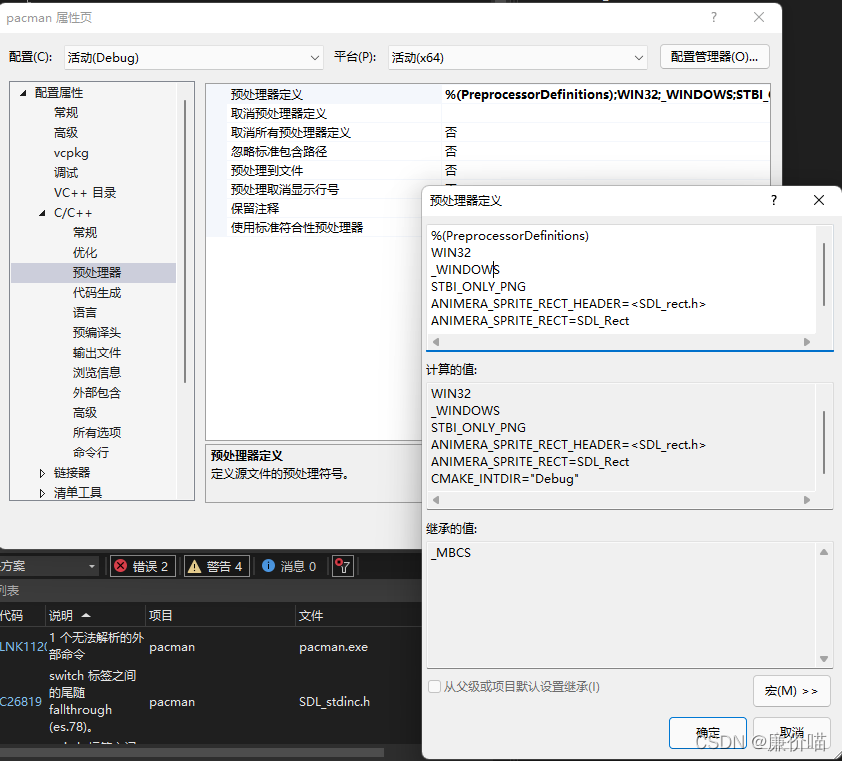The height and width of the screenshot is (761, 842).
Task: Click 配置管理器(O)... button
Action: click(x=715, y=57)
